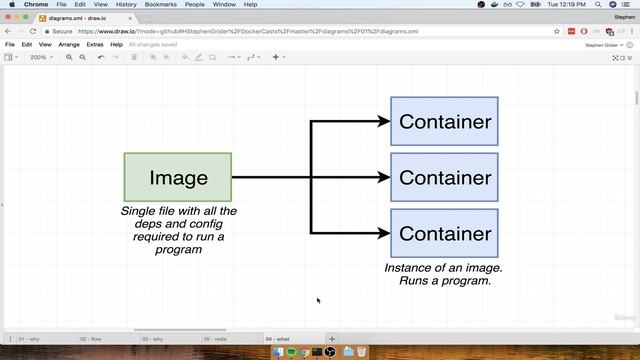Viewport: 640px width, 360px height.
Task: Click the delete trash icon in toolbar
Action: (134, 57)
